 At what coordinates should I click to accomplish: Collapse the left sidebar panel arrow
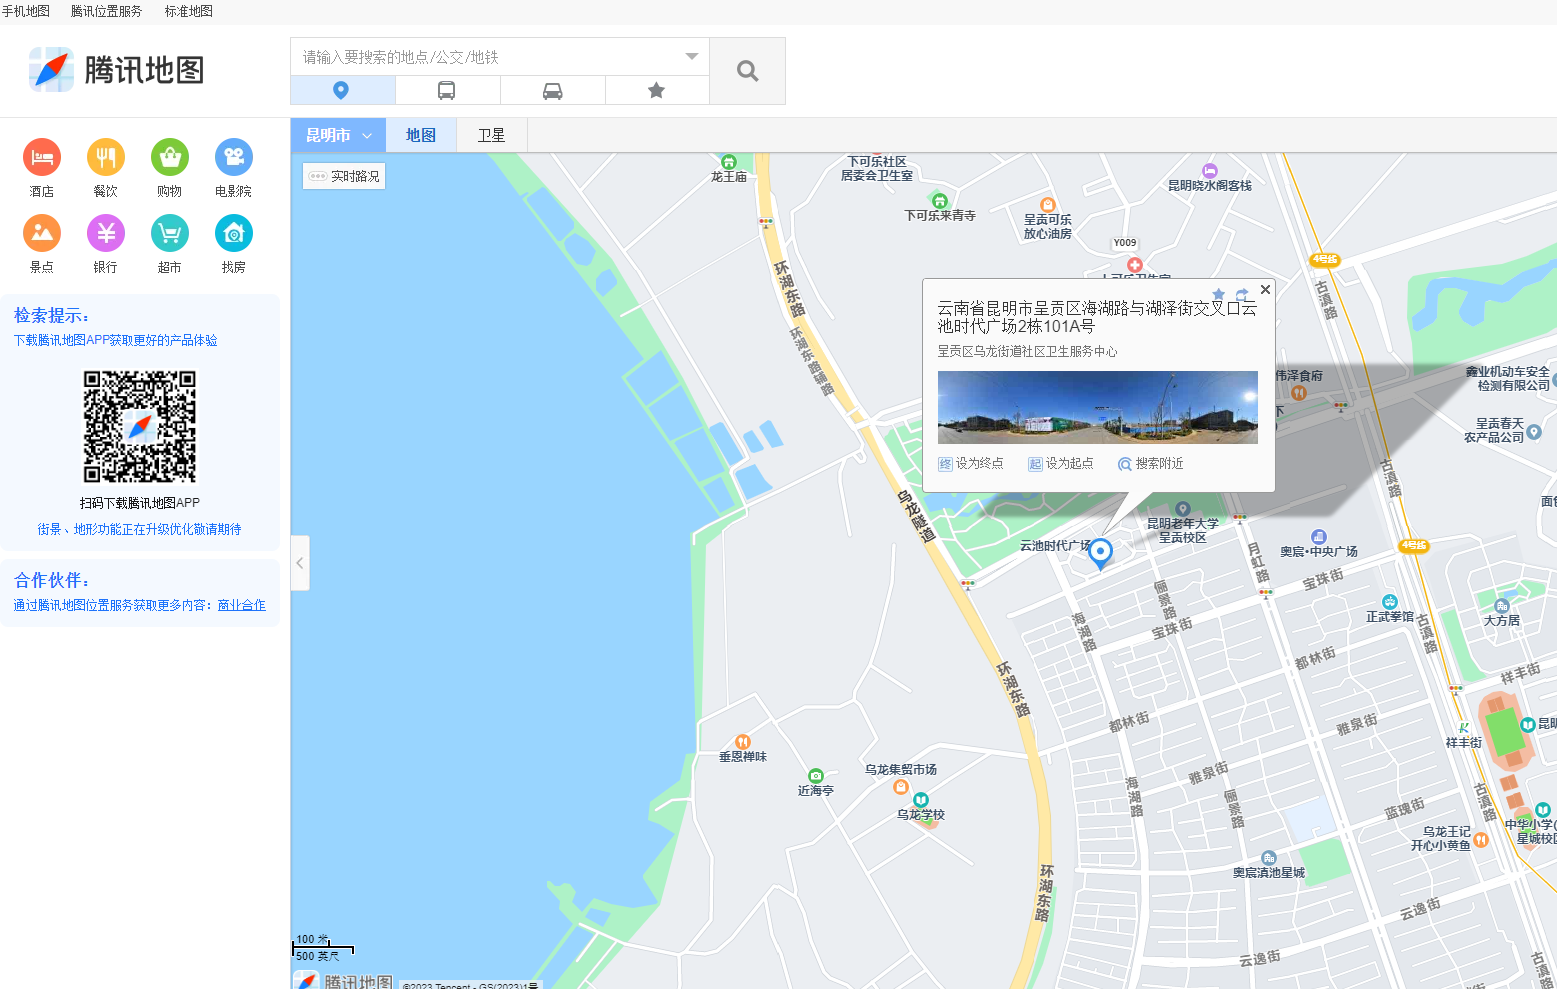(300, 563)
